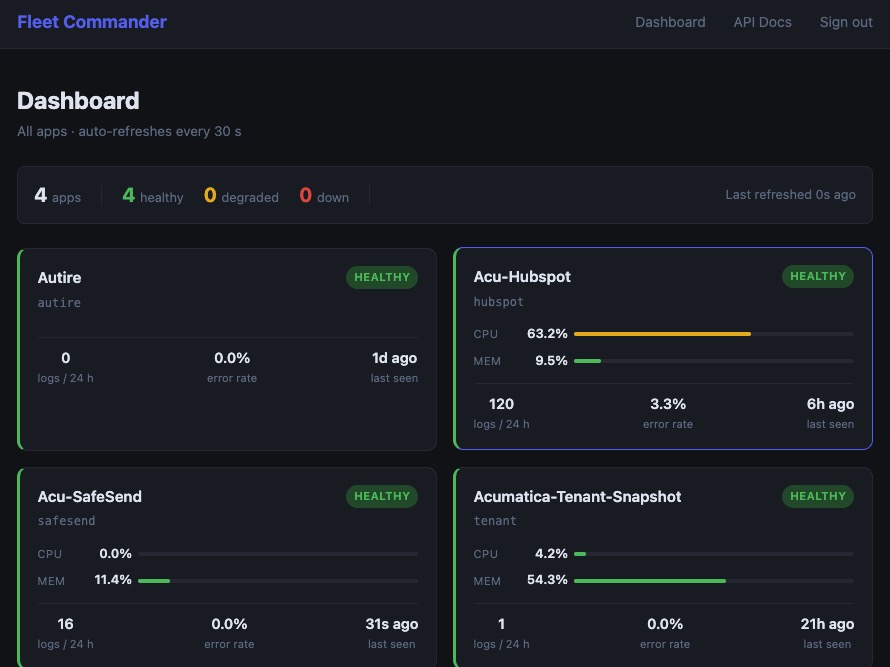Open the Acu-SafeSend app card title
Viewport: 890px width, 667px height.
pos(90,497)
